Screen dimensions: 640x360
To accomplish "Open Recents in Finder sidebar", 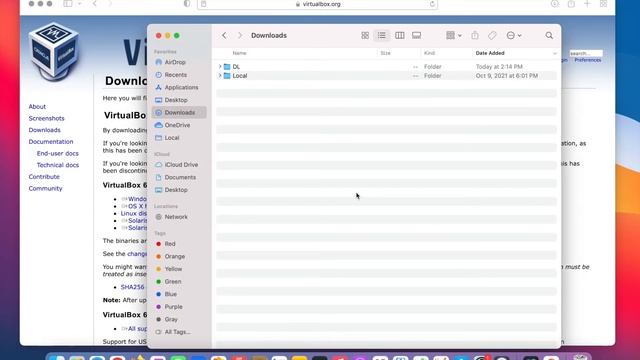I will click(x=176, y=75).
